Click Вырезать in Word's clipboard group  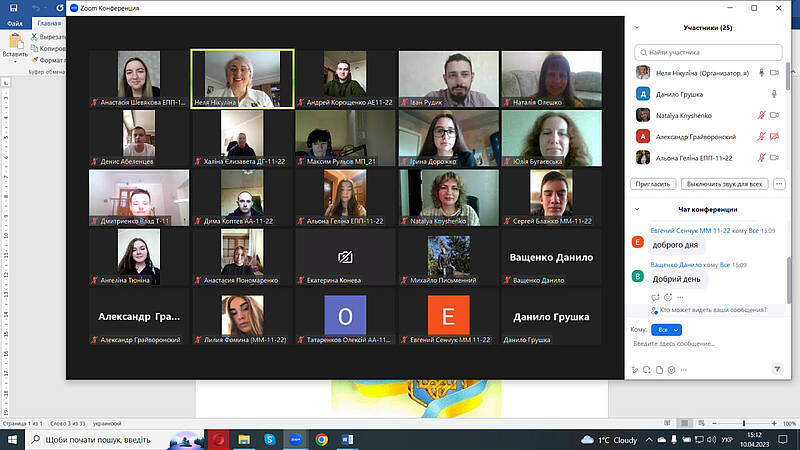(48, 37)
